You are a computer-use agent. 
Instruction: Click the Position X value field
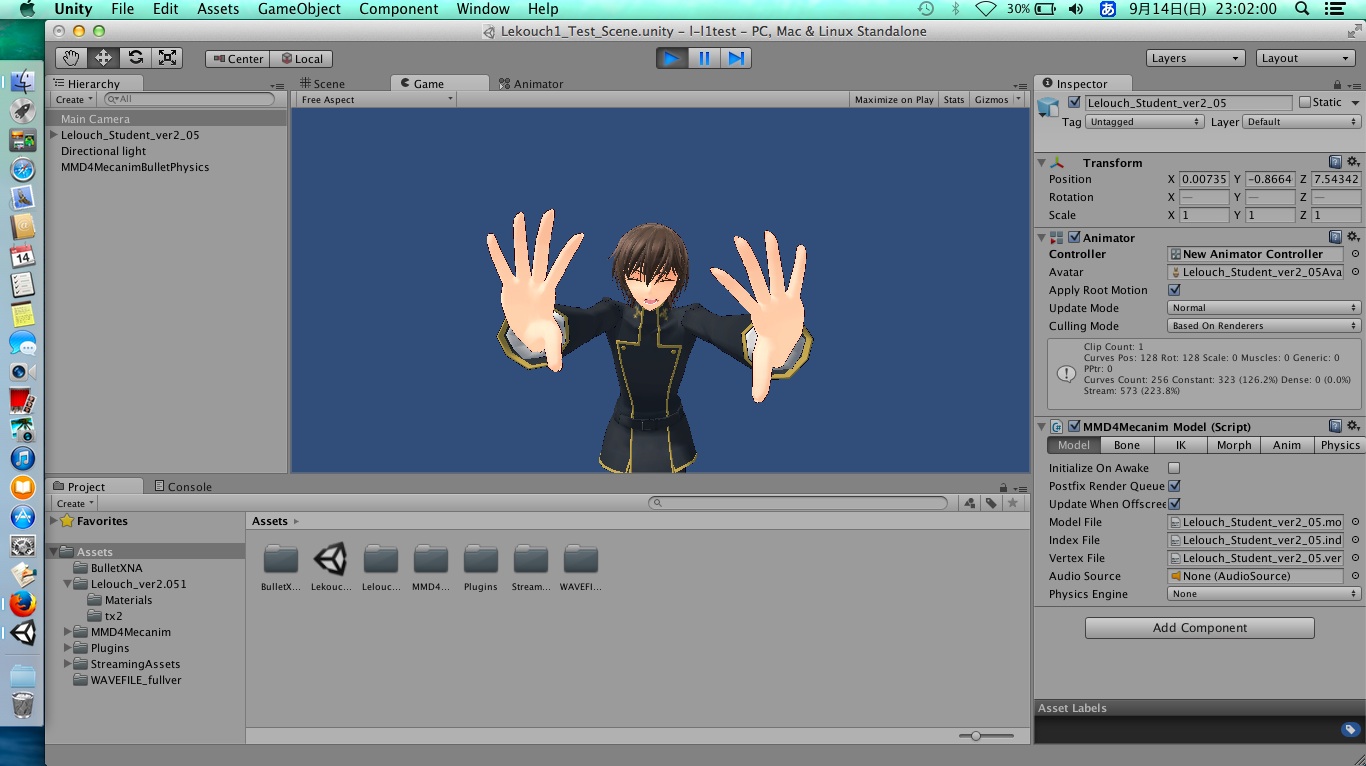pyautogui.click(x=1204, y=179)
